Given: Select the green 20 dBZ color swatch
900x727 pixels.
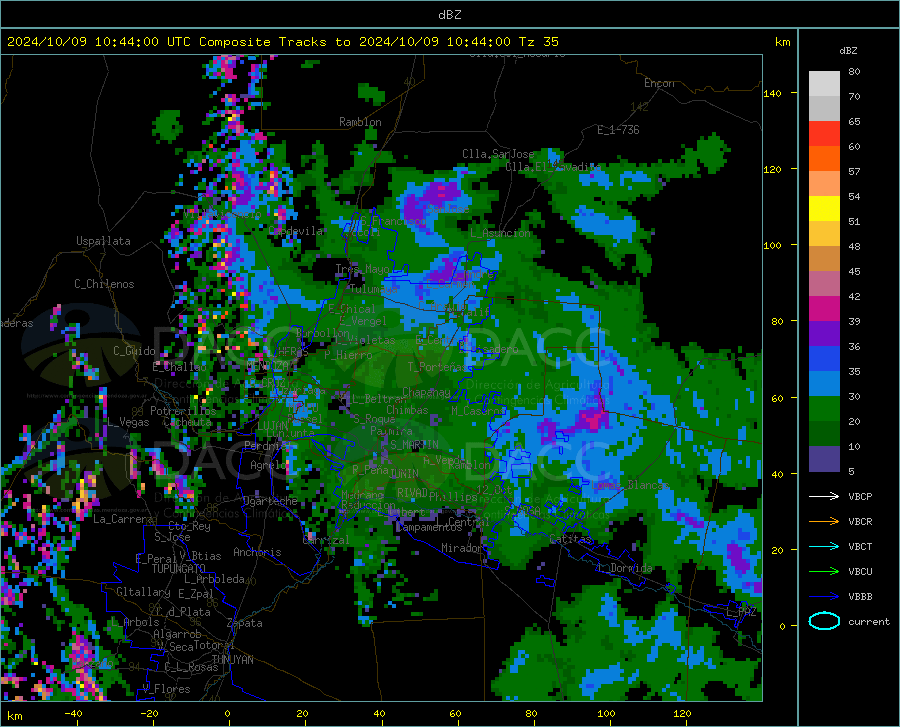Looking at the screenshot, I should [824, 409].
